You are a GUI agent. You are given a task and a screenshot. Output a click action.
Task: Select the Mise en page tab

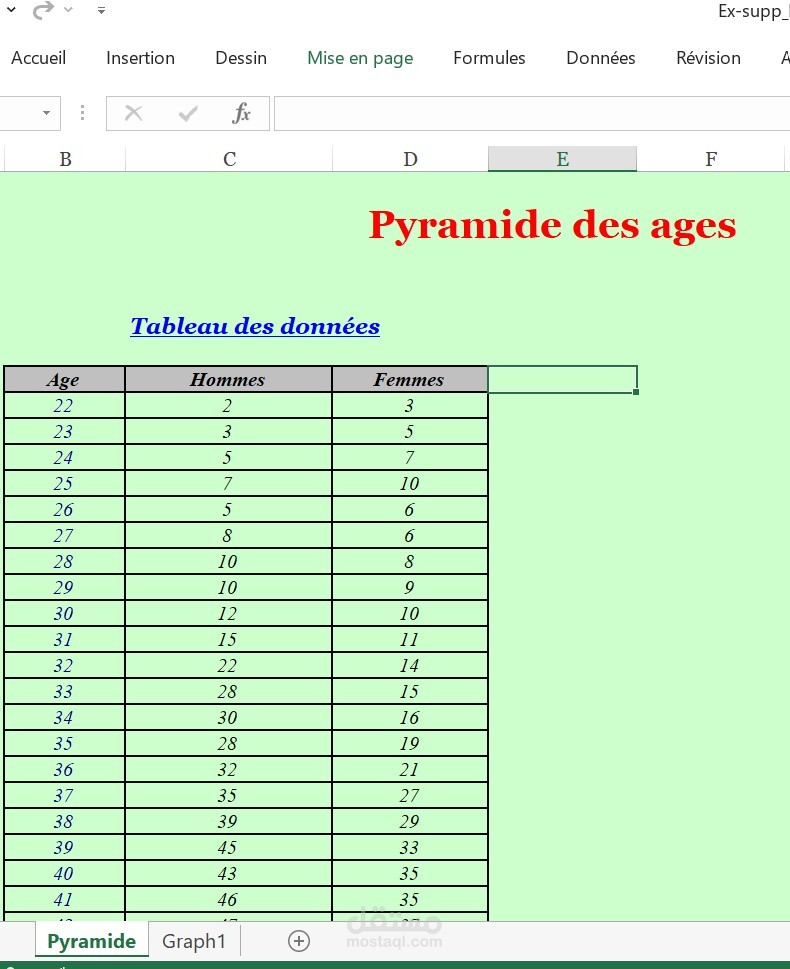pos(360,58)
